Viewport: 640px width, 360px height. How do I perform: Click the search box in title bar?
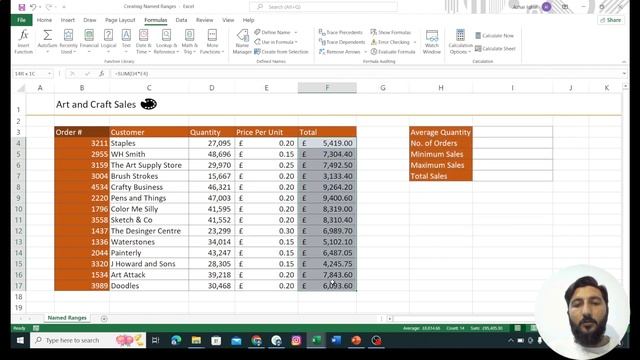pyautogui.click(x=323, y=7)
